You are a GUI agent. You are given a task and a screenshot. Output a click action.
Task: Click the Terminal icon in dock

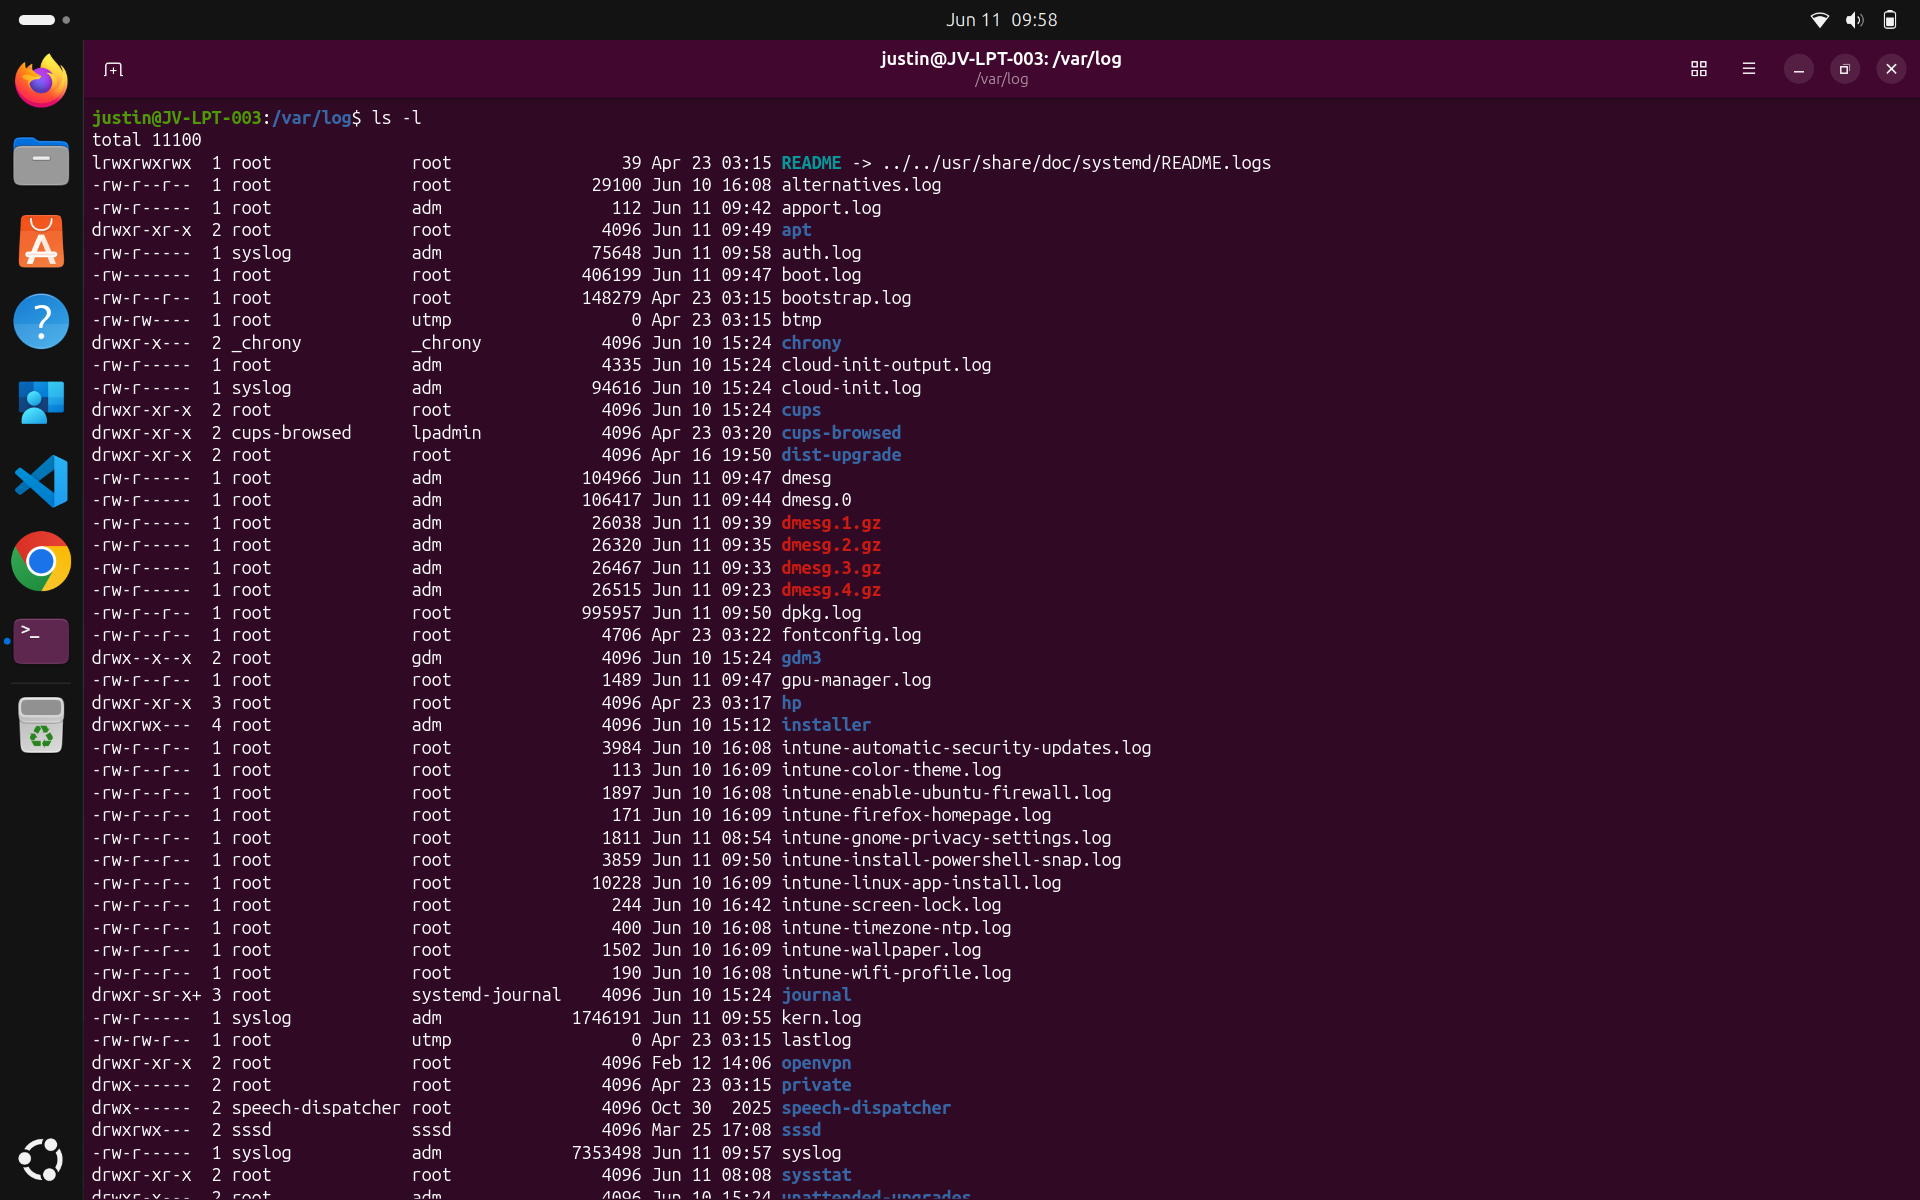click(x=41, y=641)
